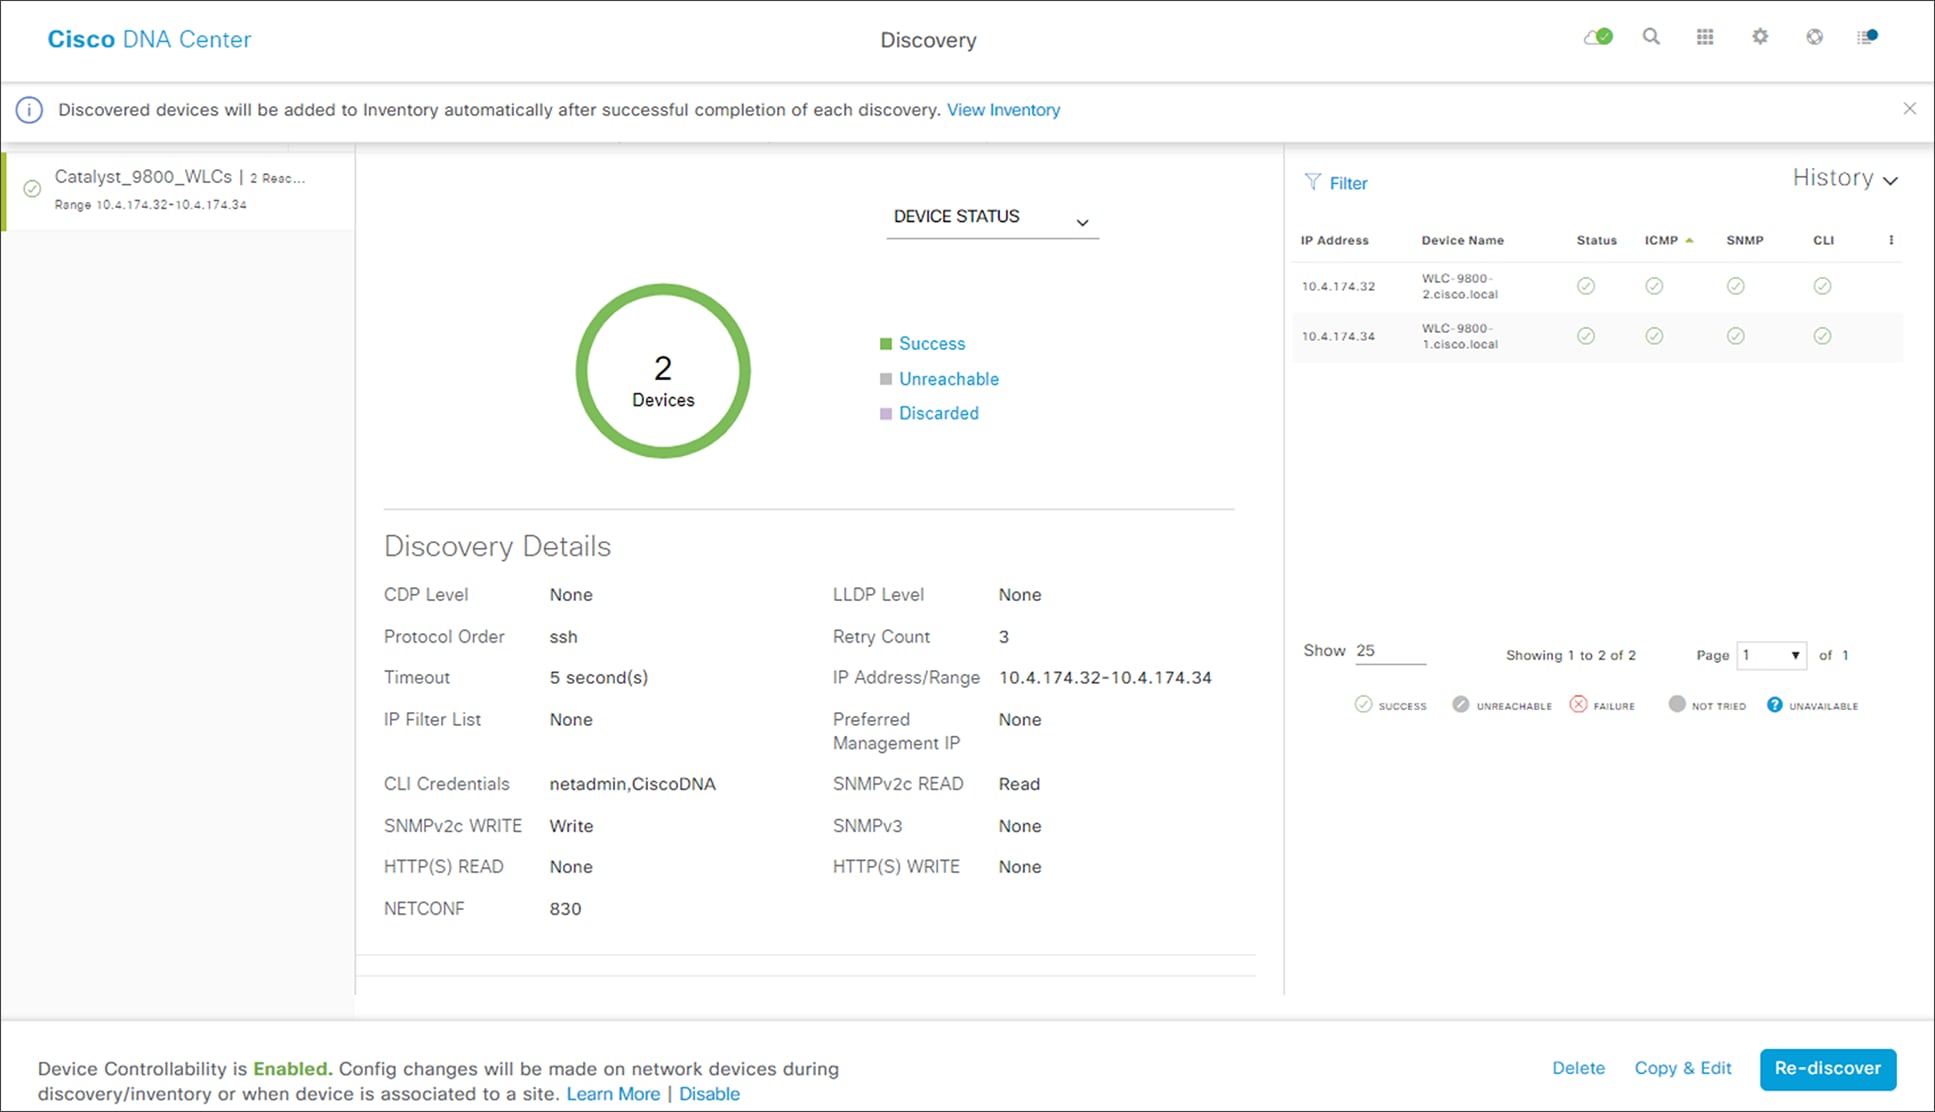Click the green check beside Catalyst_9800_WLCs
Screen dimensions: 1935x1112
(32, 189)
